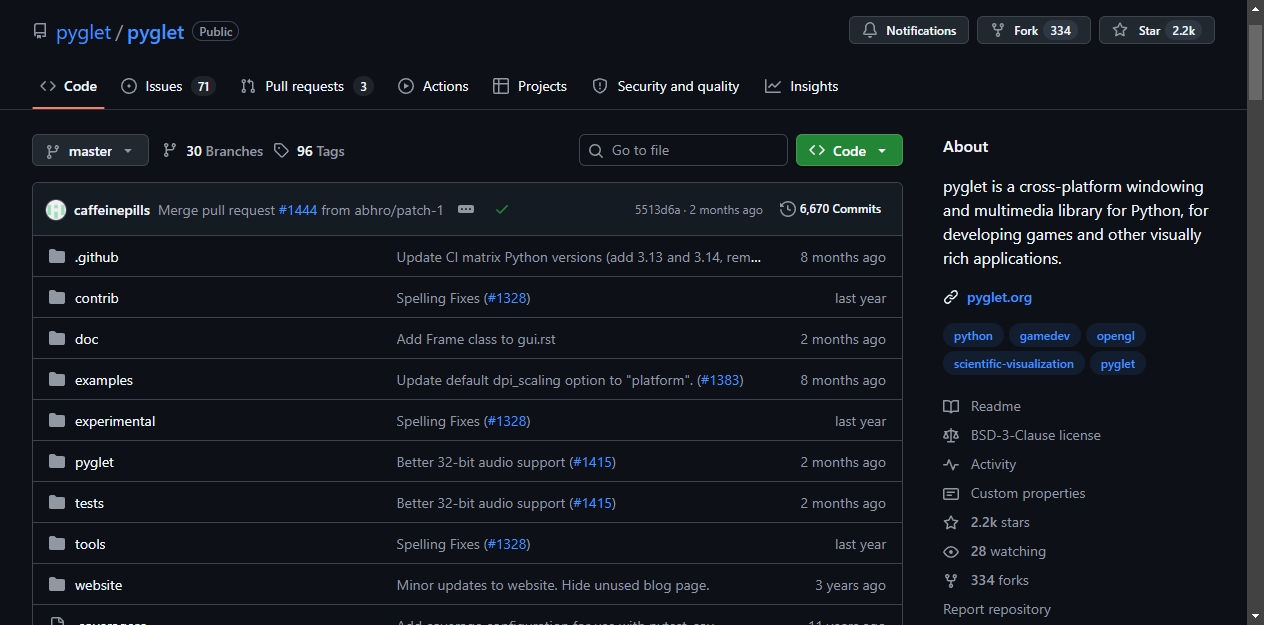Open the 30 Branches link
This screenshot has width=1264, height=625.
coord(213,151)
